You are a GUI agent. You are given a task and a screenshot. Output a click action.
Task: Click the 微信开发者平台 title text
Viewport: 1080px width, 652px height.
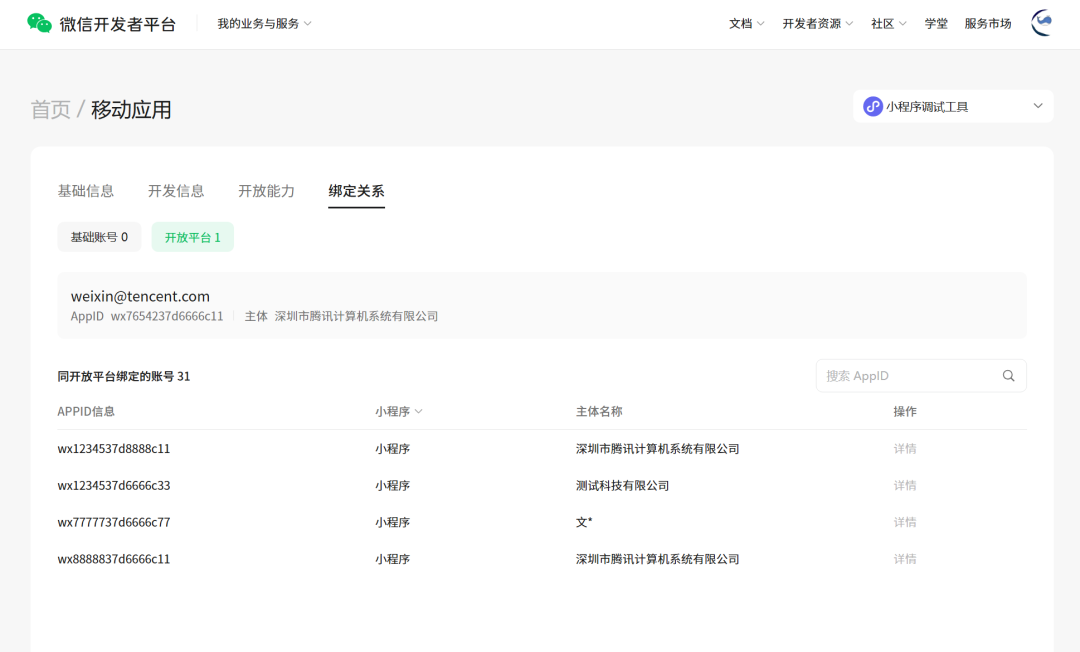[118, 24]
